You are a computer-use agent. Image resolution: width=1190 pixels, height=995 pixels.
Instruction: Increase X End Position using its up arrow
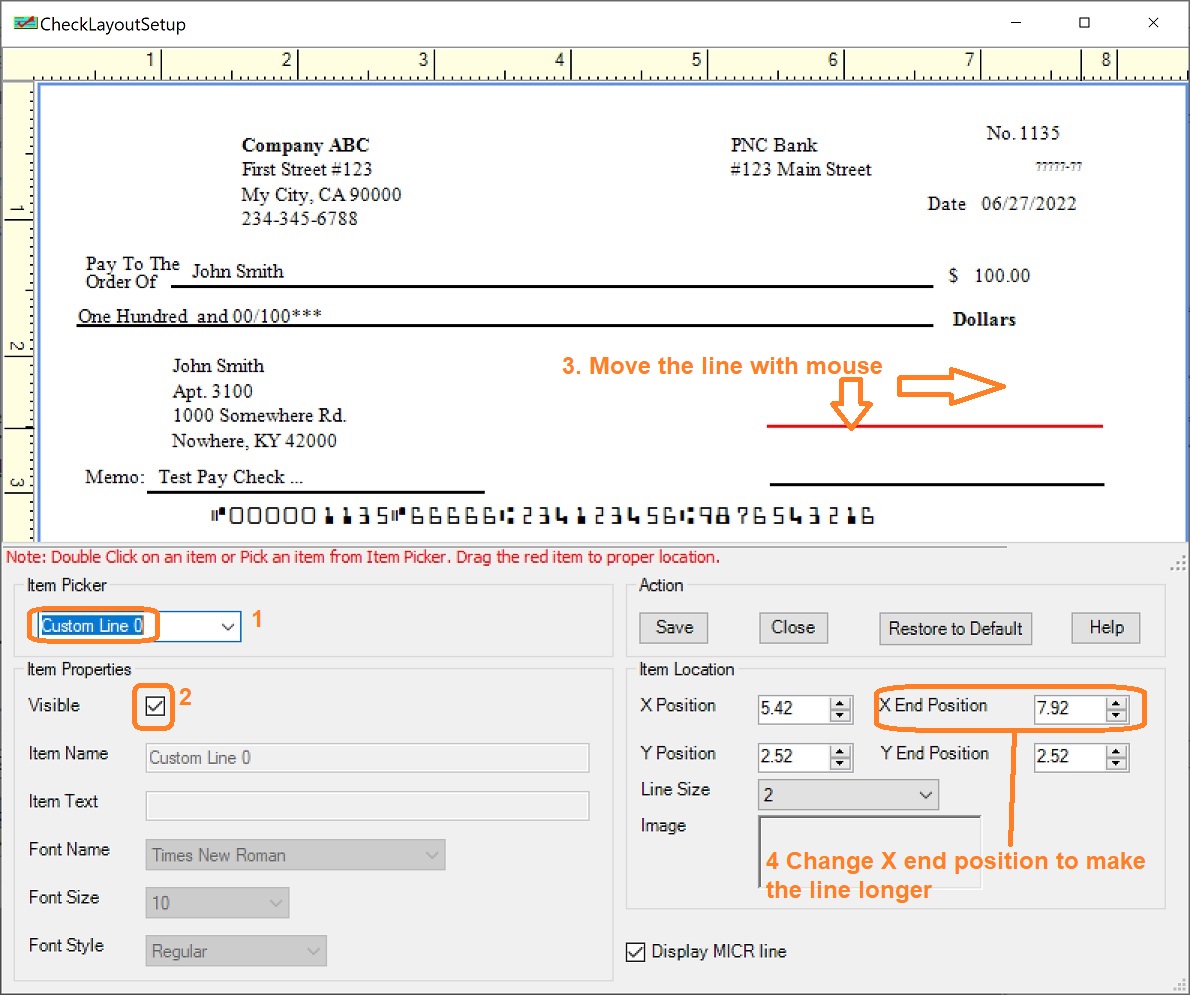1118,702
